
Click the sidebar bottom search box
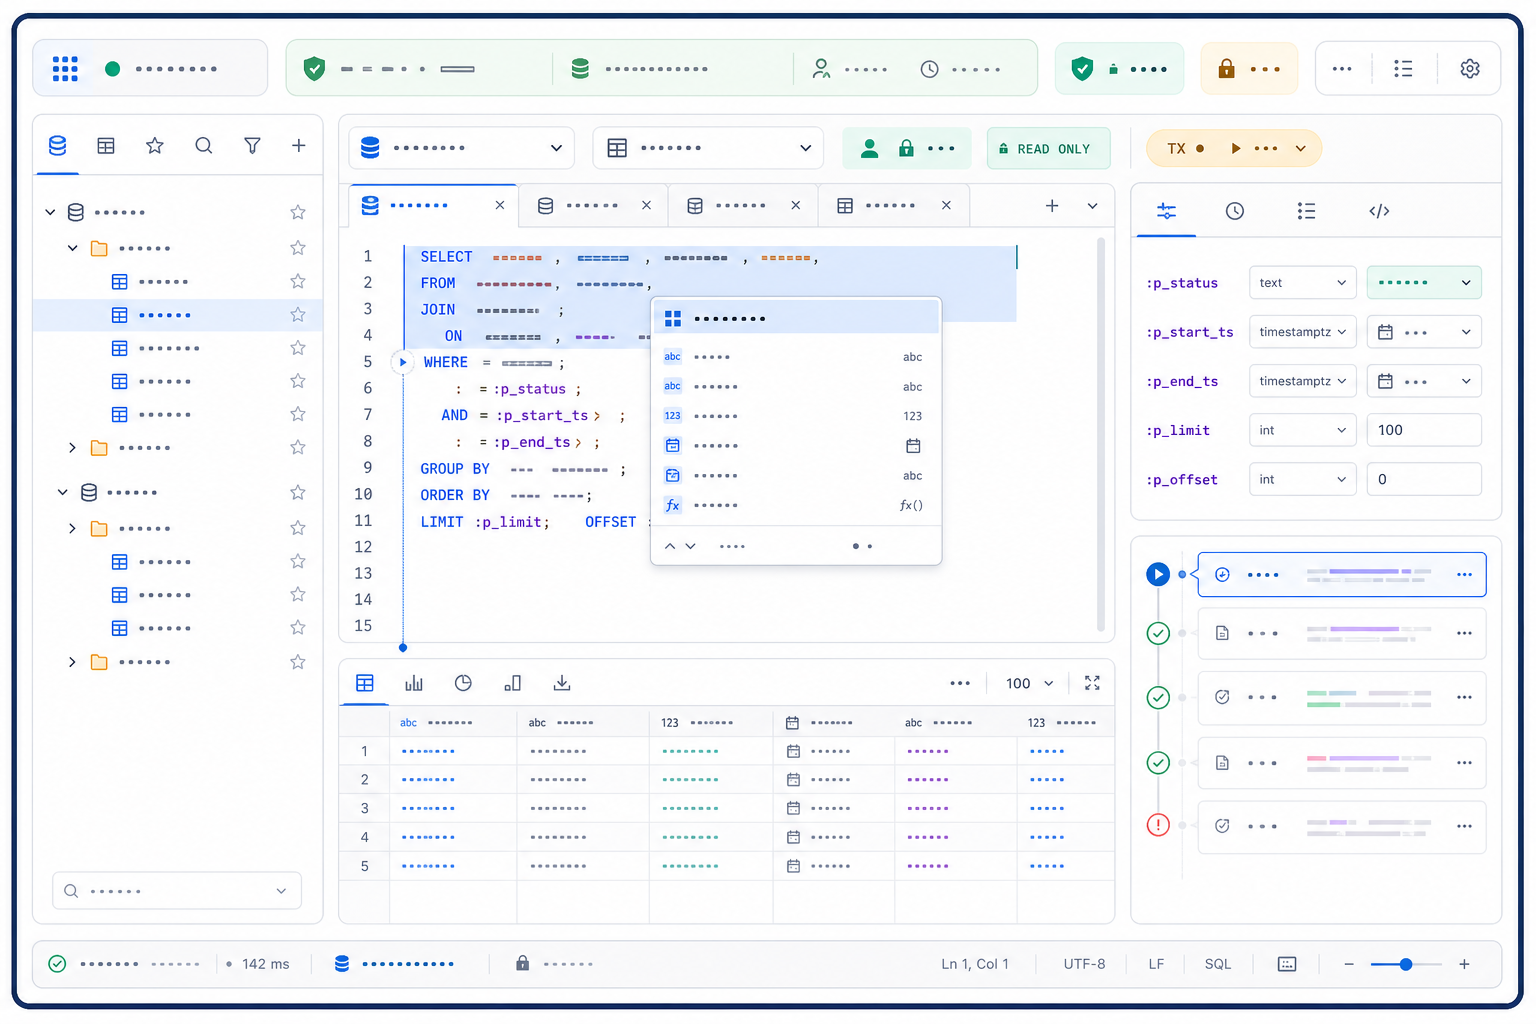177,891
